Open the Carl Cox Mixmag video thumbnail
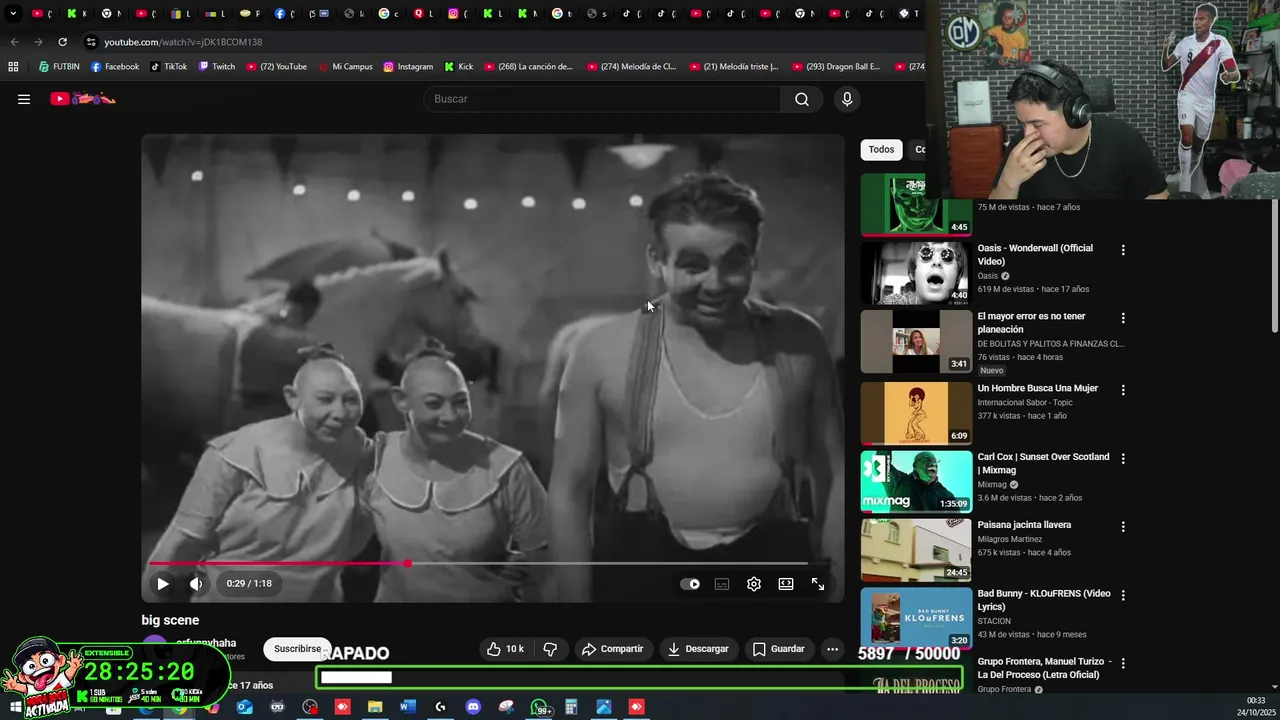The image size is (1280, 720). [916, 481]
